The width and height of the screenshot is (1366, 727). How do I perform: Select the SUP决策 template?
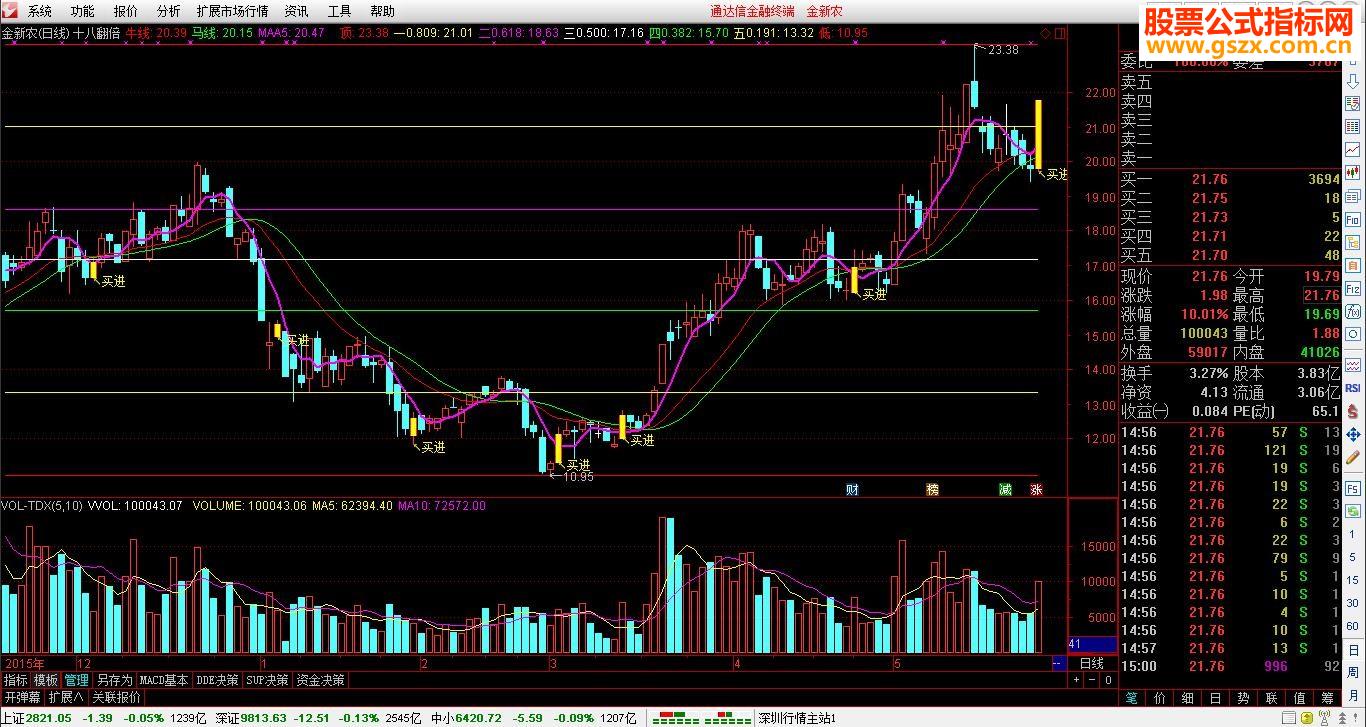(x=267, y=680)
